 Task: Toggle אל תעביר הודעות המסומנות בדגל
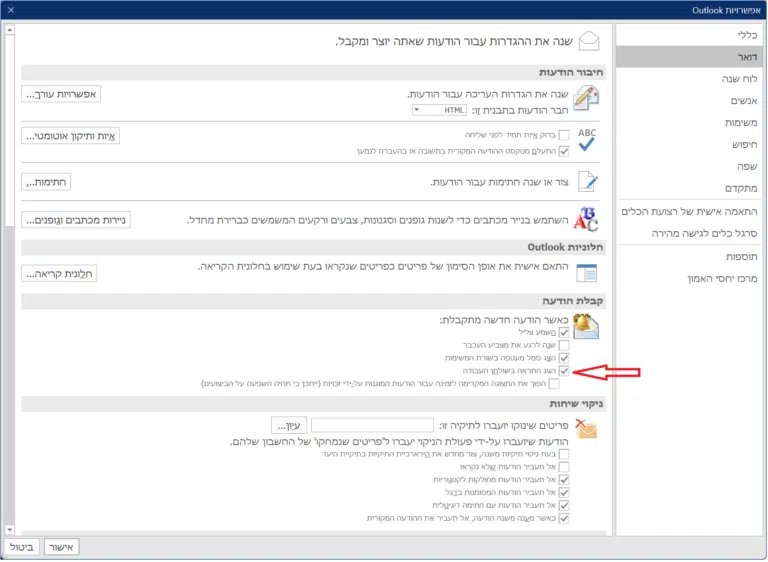point(564,492)
